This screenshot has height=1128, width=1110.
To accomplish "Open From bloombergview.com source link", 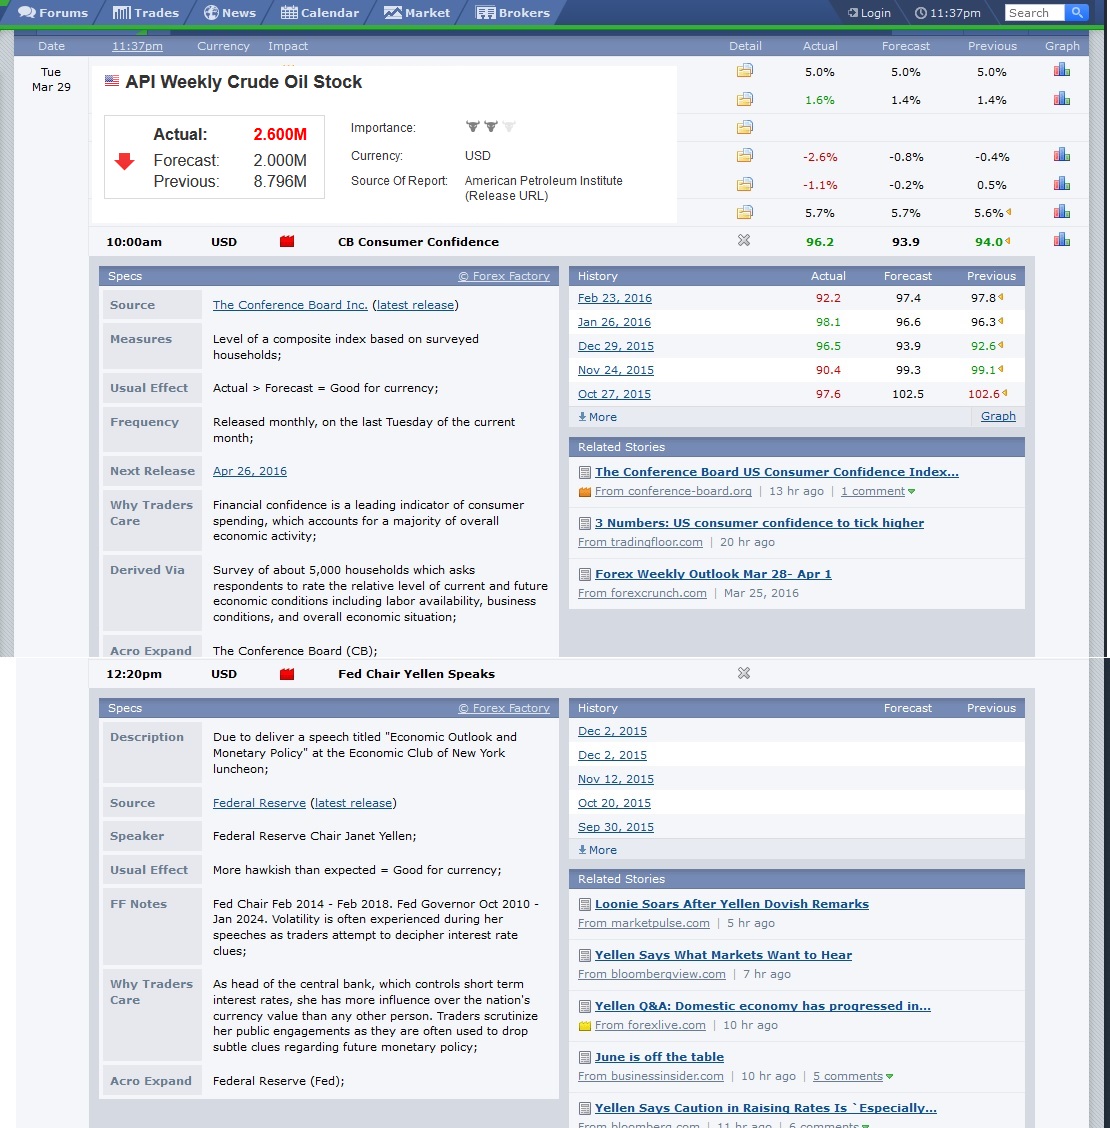I will click(651, 974).
